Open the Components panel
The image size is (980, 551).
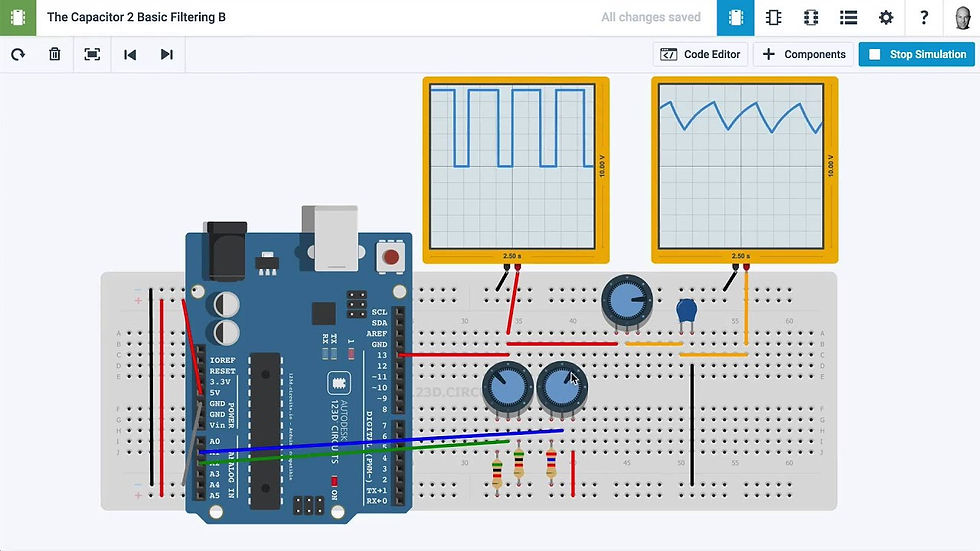804,54
